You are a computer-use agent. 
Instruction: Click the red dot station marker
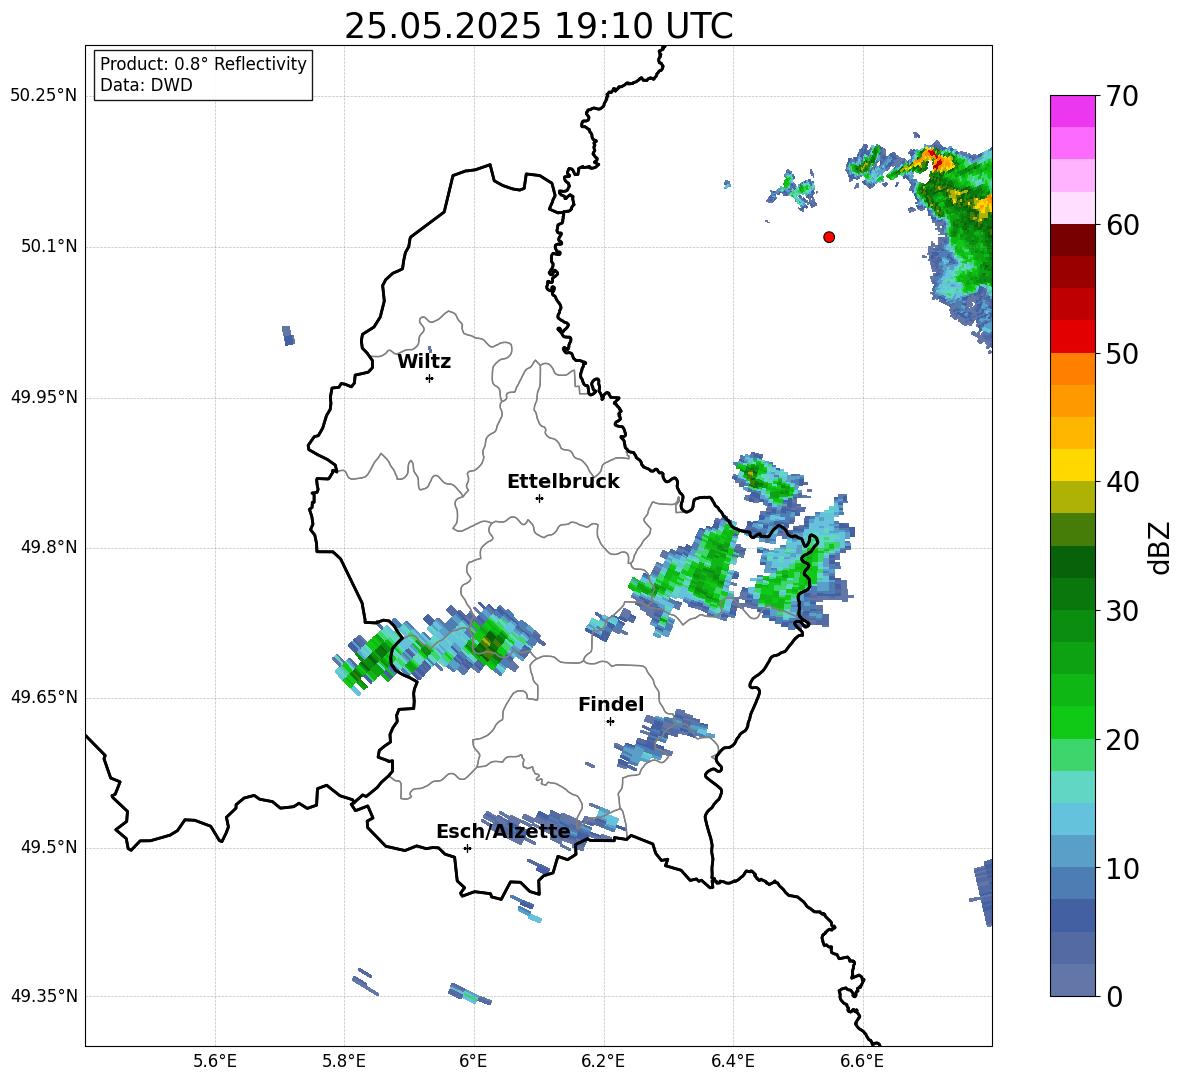click(829, 237)
